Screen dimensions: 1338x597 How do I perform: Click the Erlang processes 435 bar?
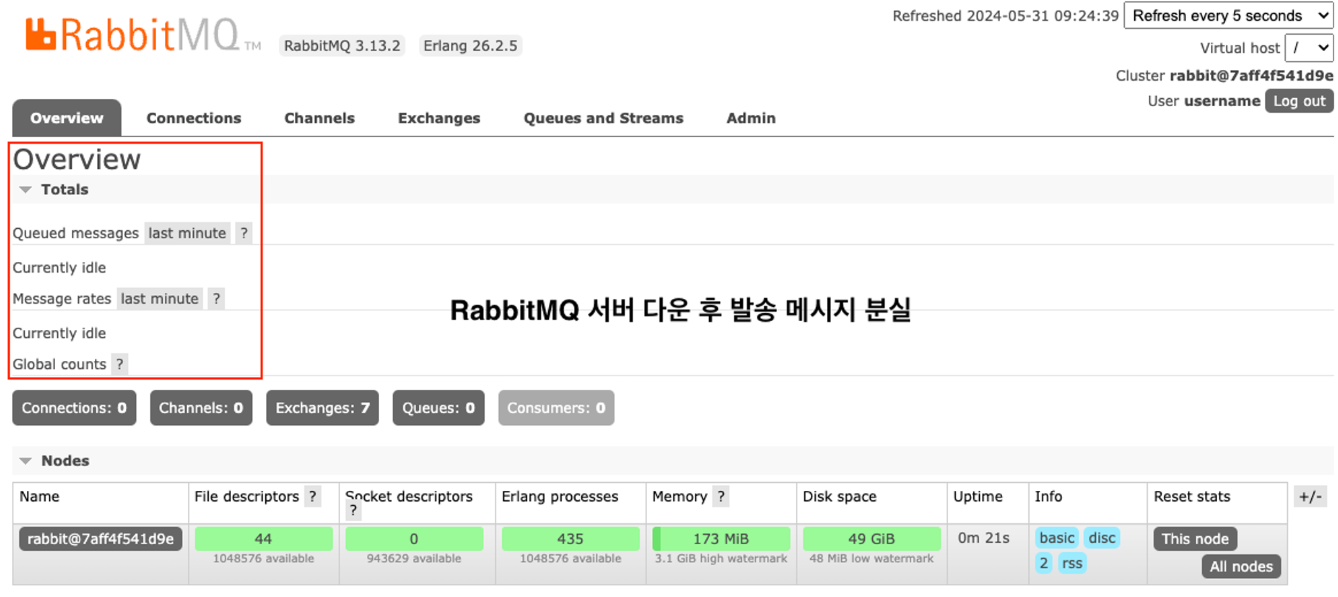pos(570,539)
